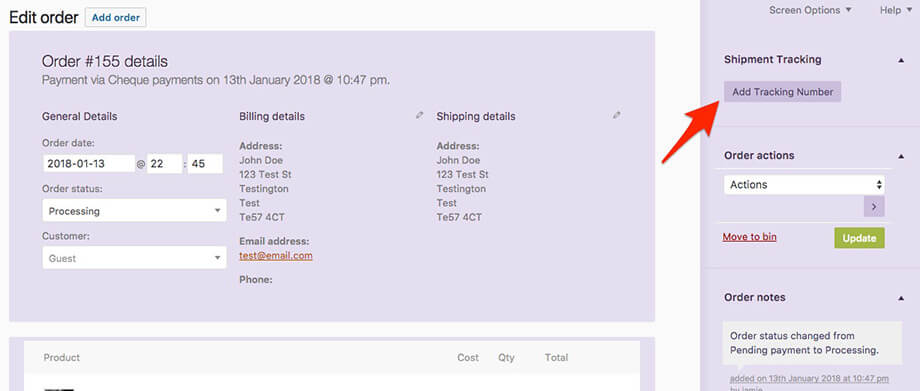Collapse the Order actions panel
The image size is (920, 391).
tap(901, 156)
